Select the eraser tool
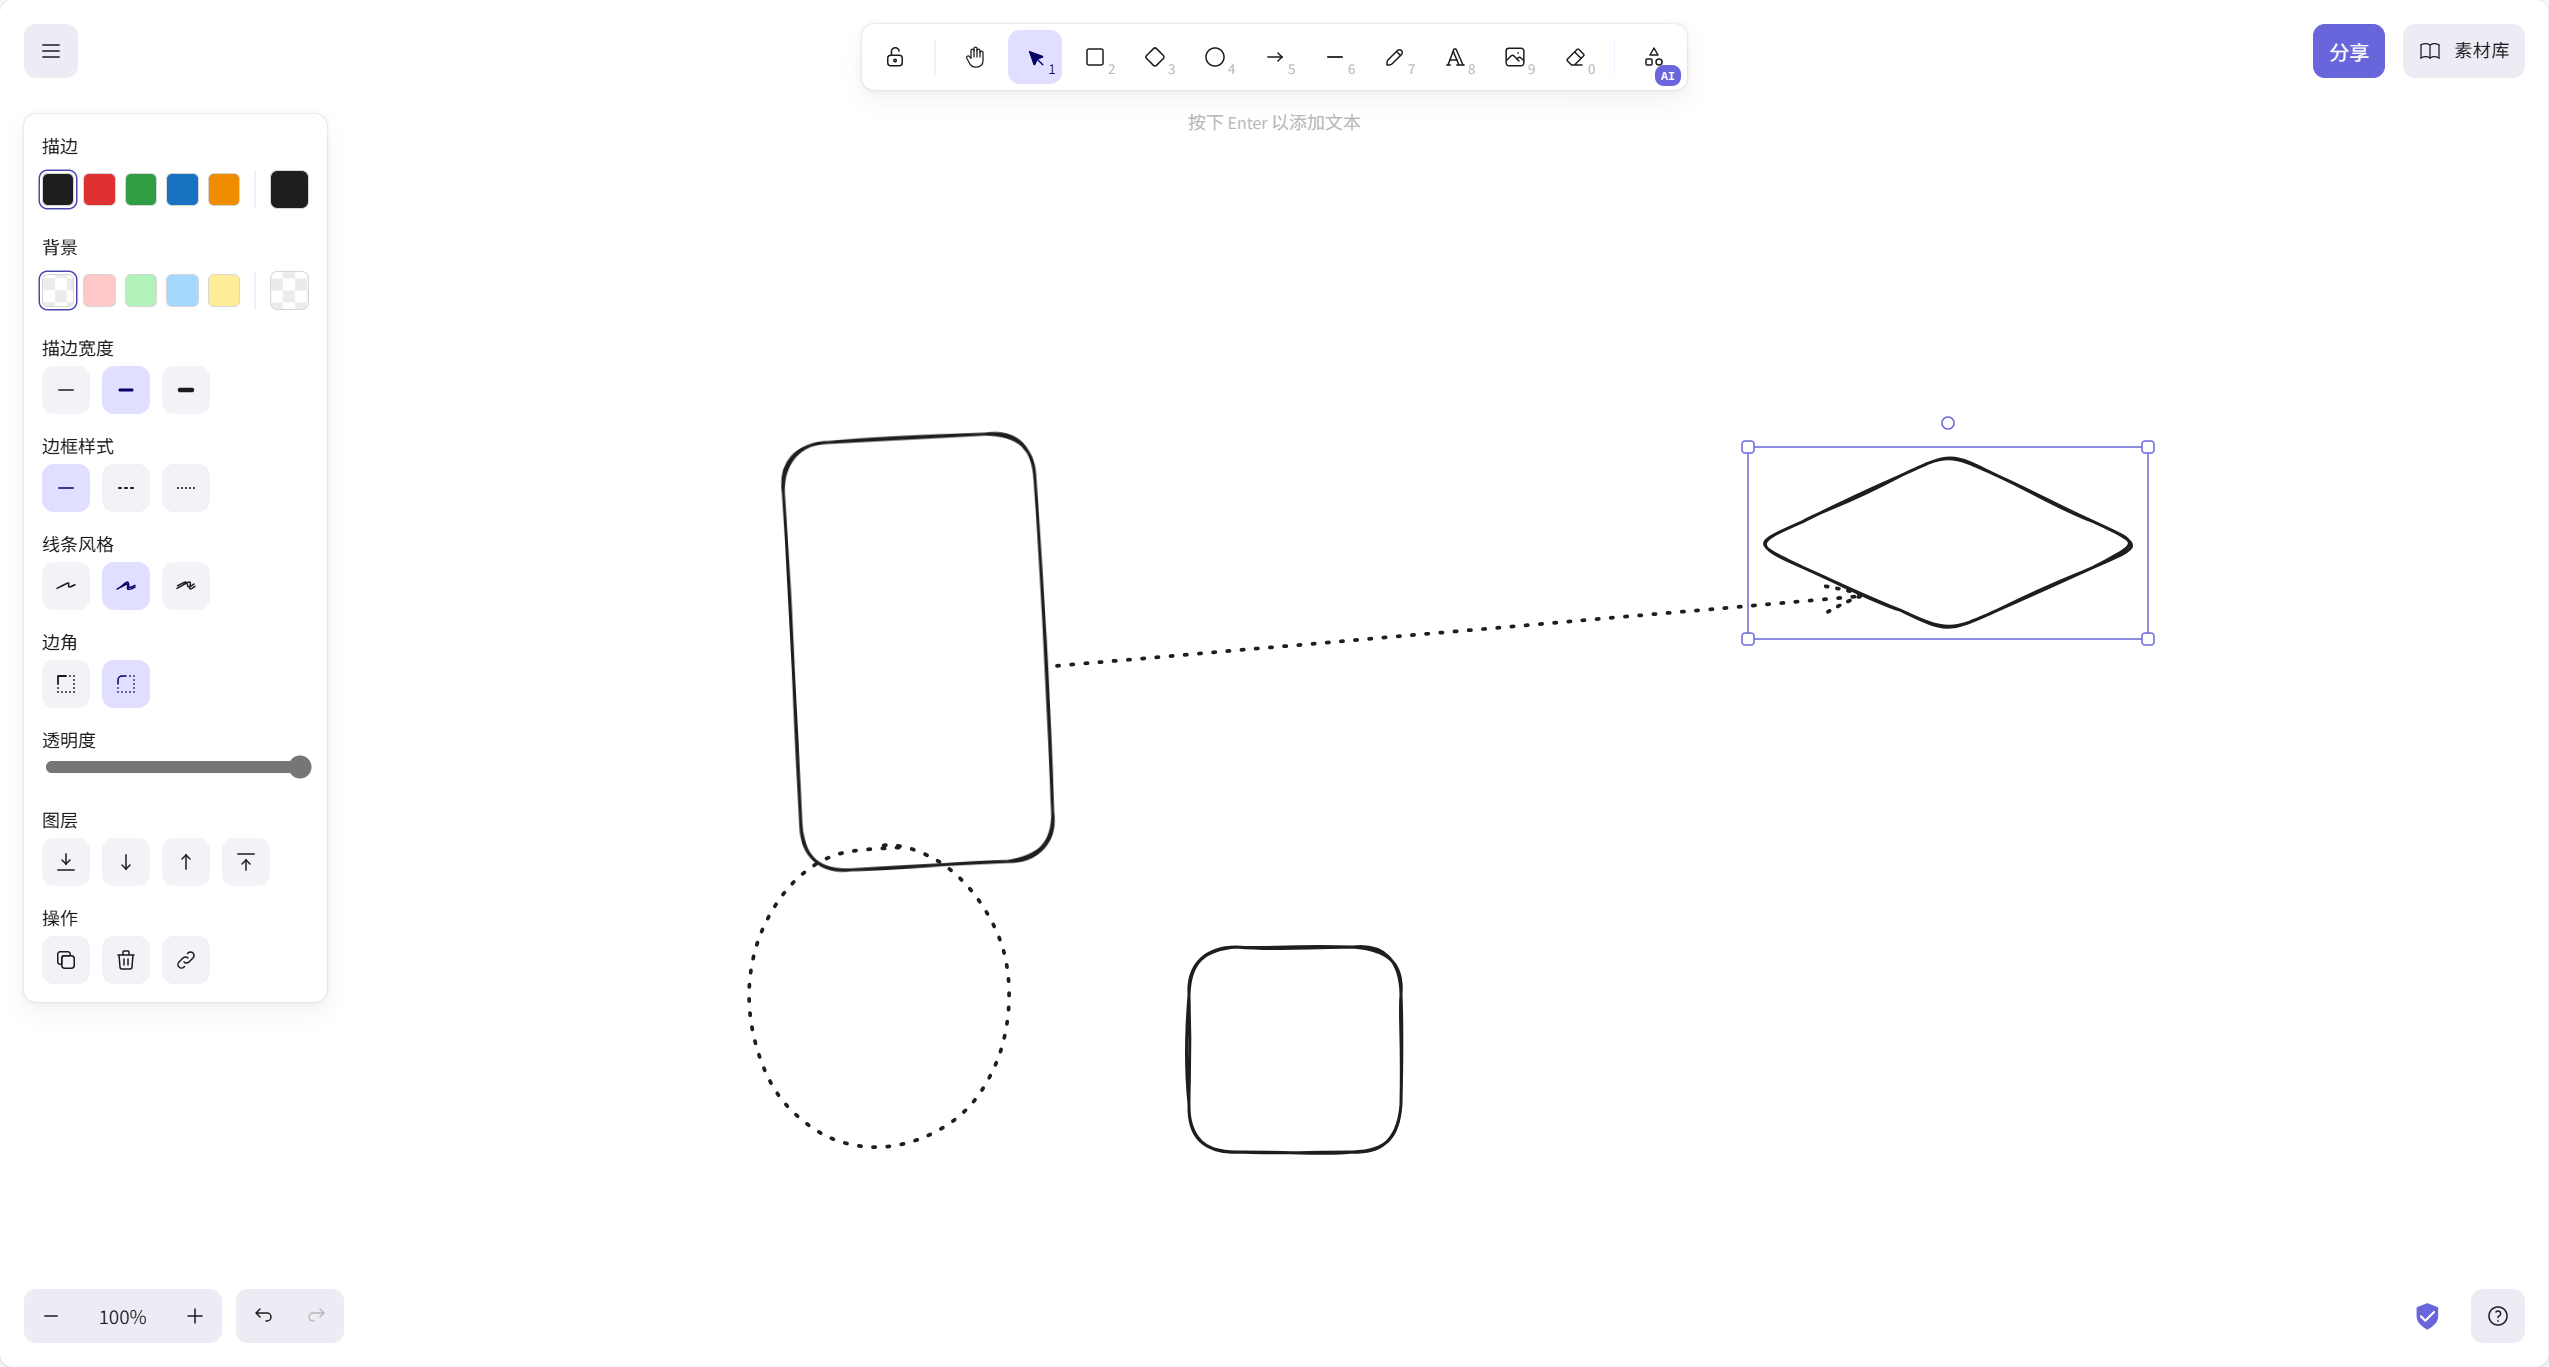This screenshot has width=2549, height=1367. point(1575,57)
